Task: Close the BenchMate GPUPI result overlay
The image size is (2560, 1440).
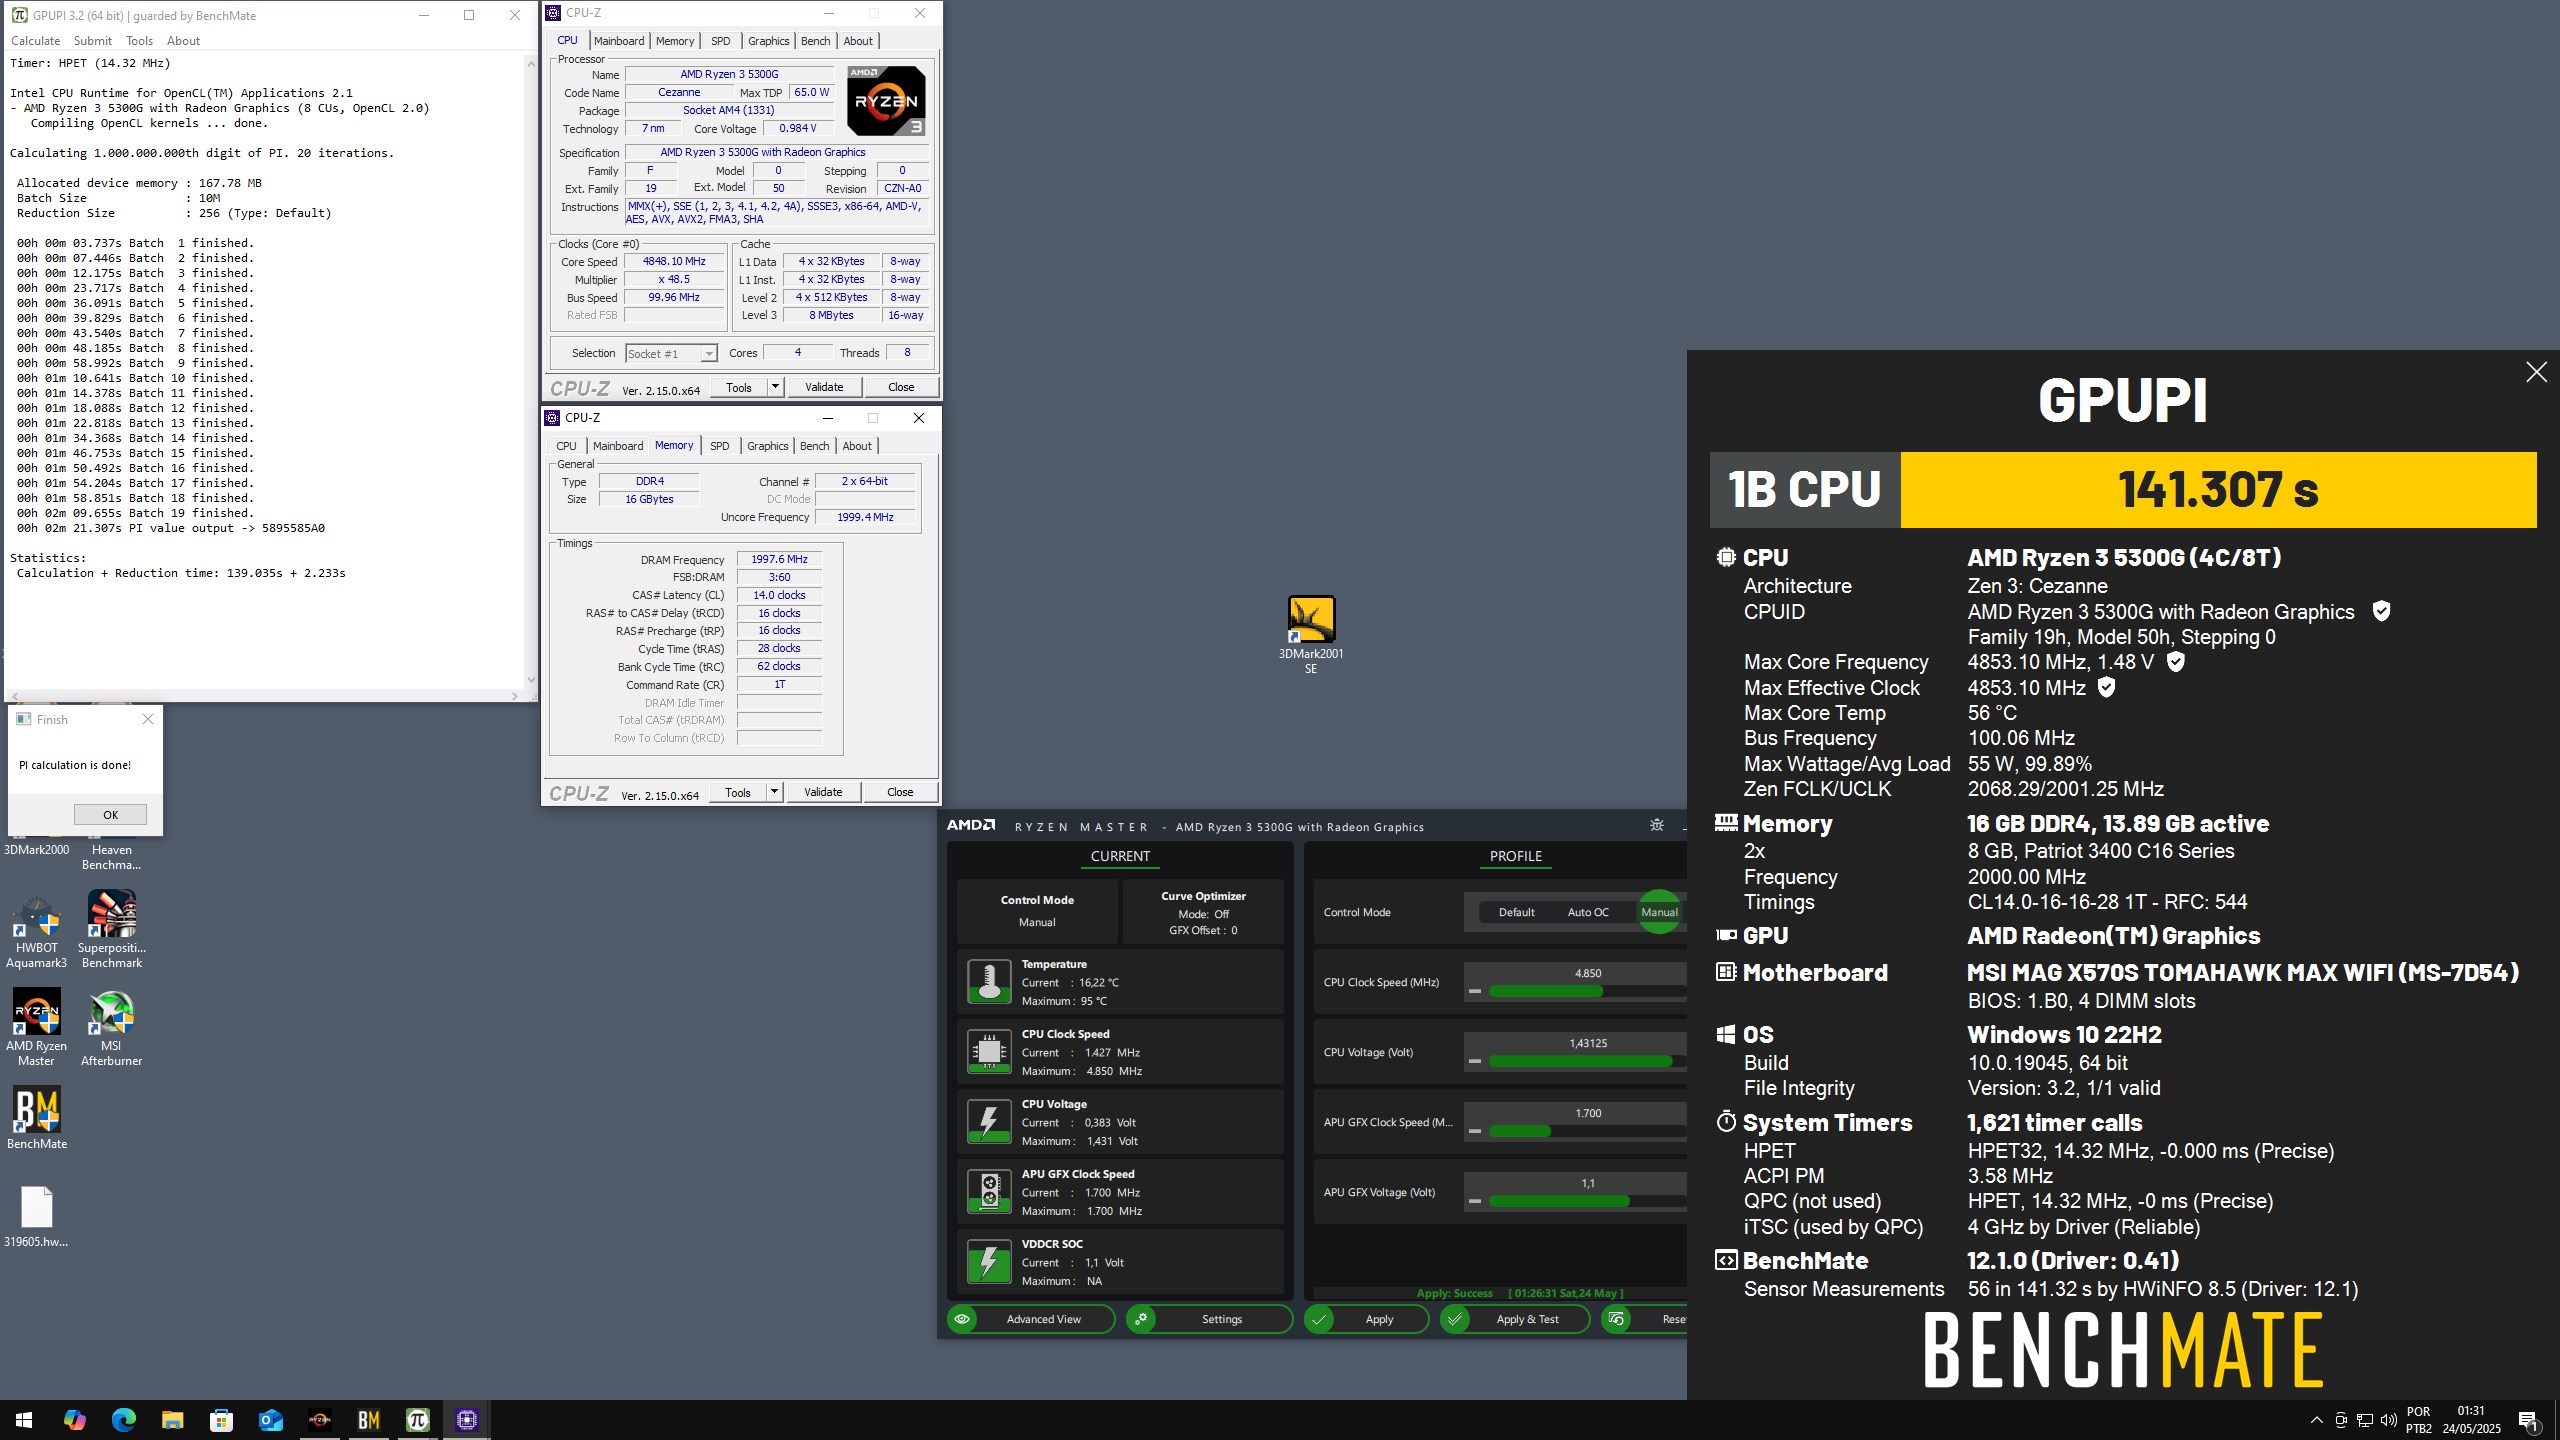Action: pyautogui.click(x=2536, y=372)
